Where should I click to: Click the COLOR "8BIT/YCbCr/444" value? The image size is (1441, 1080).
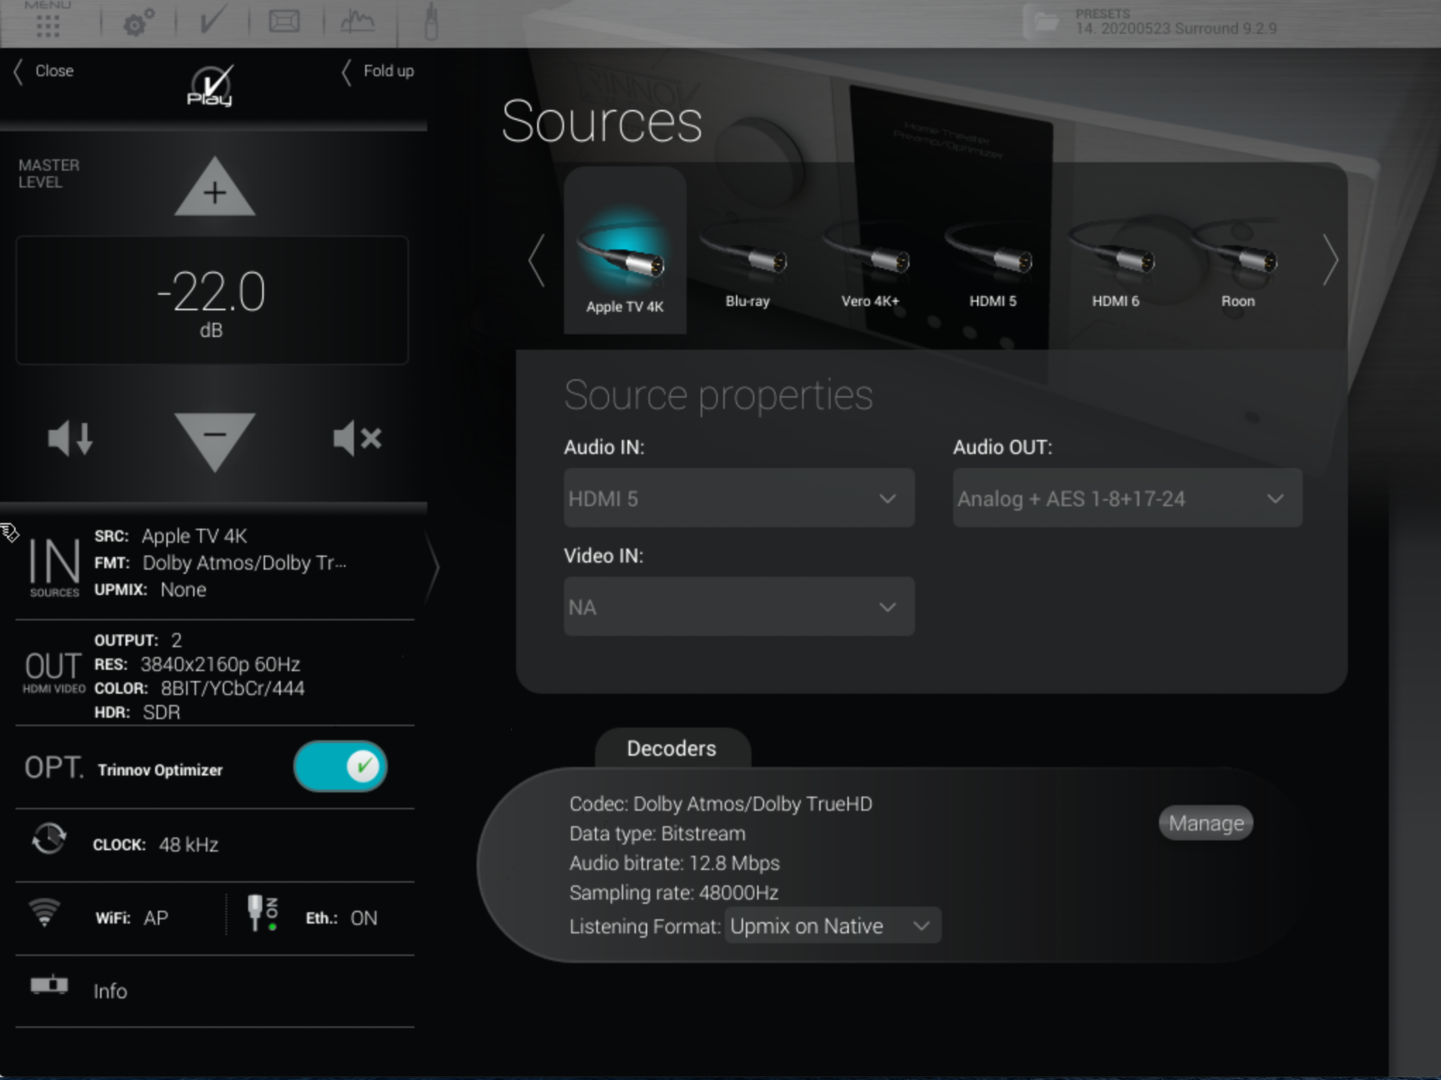click(x=233, y=688)
